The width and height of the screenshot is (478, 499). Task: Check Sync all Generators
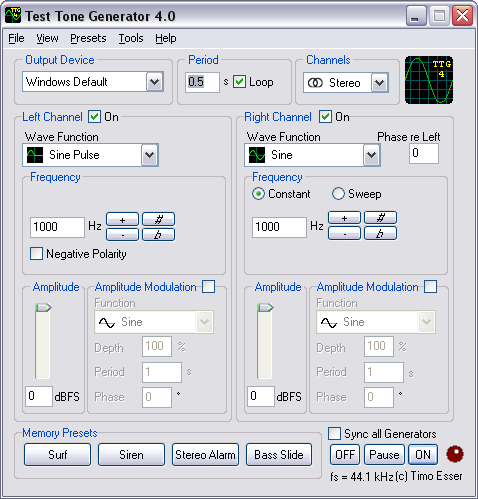[334, 434]
